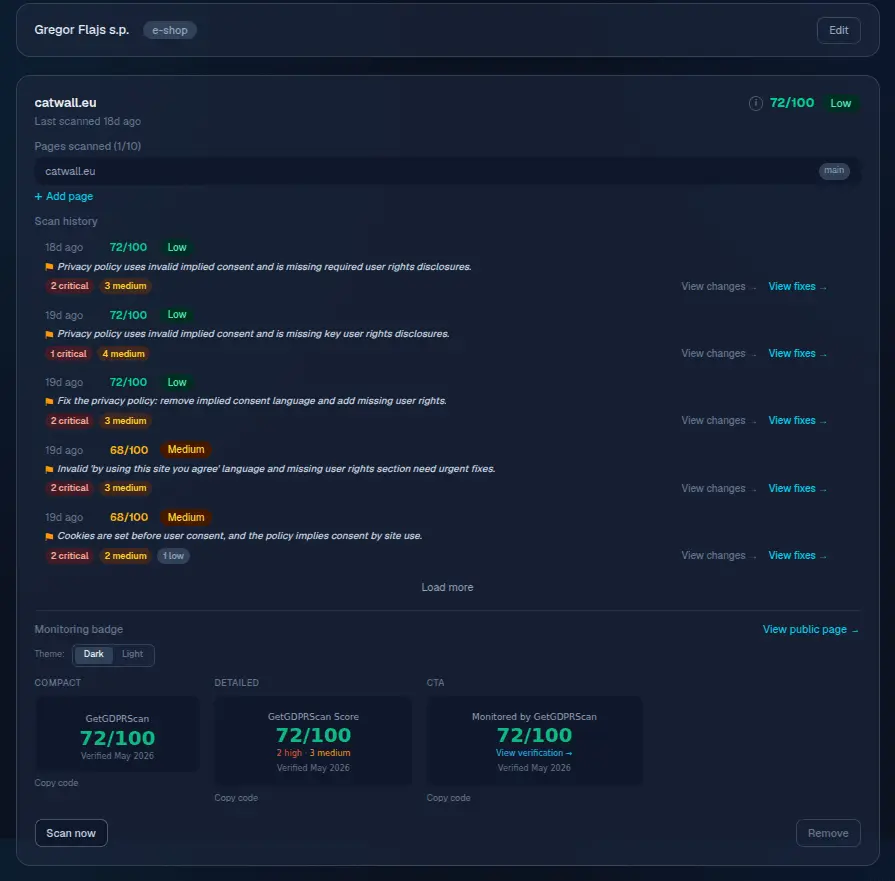Click the 'Scan history' label
The width and height of the screenshot is (895, 881).
coord(66,222)
